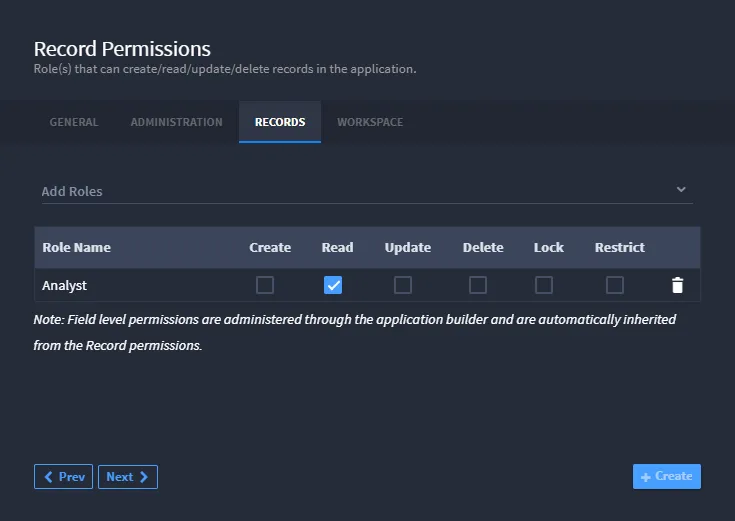Switch to the Administration tab

(x=177, y=122)
